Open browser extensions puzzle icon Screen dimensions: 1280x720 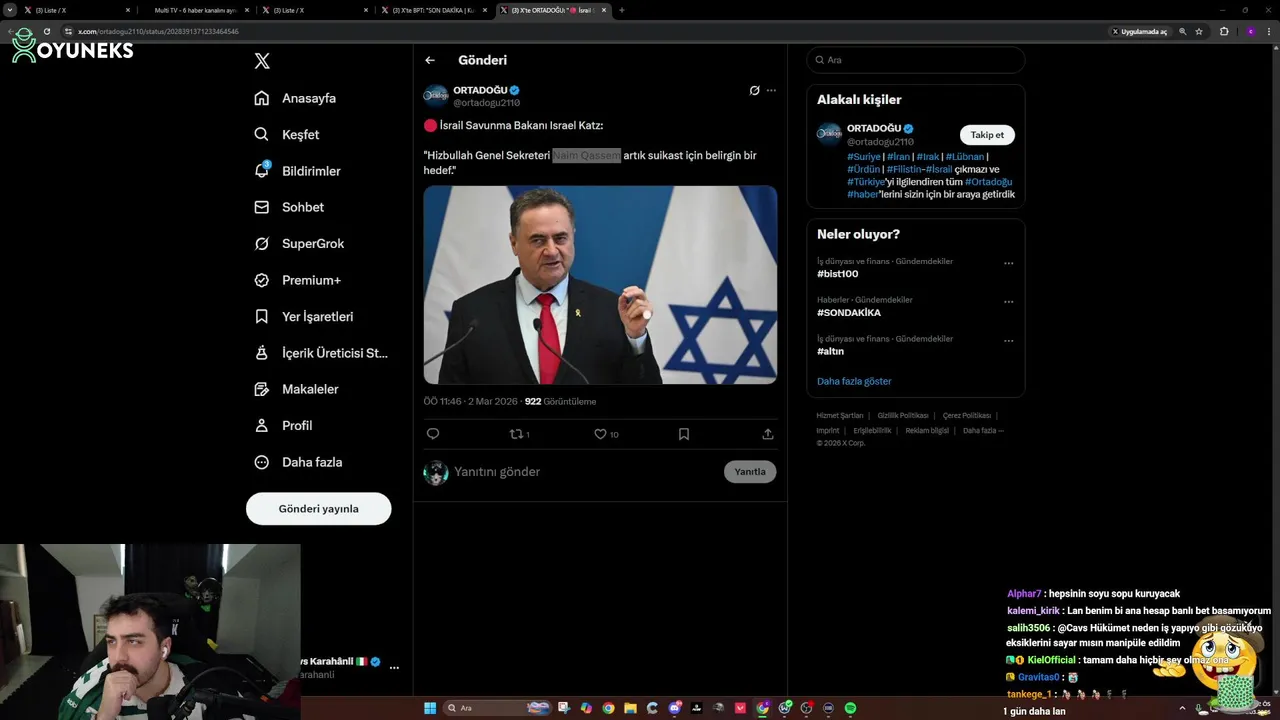(x=1224, y=31)
